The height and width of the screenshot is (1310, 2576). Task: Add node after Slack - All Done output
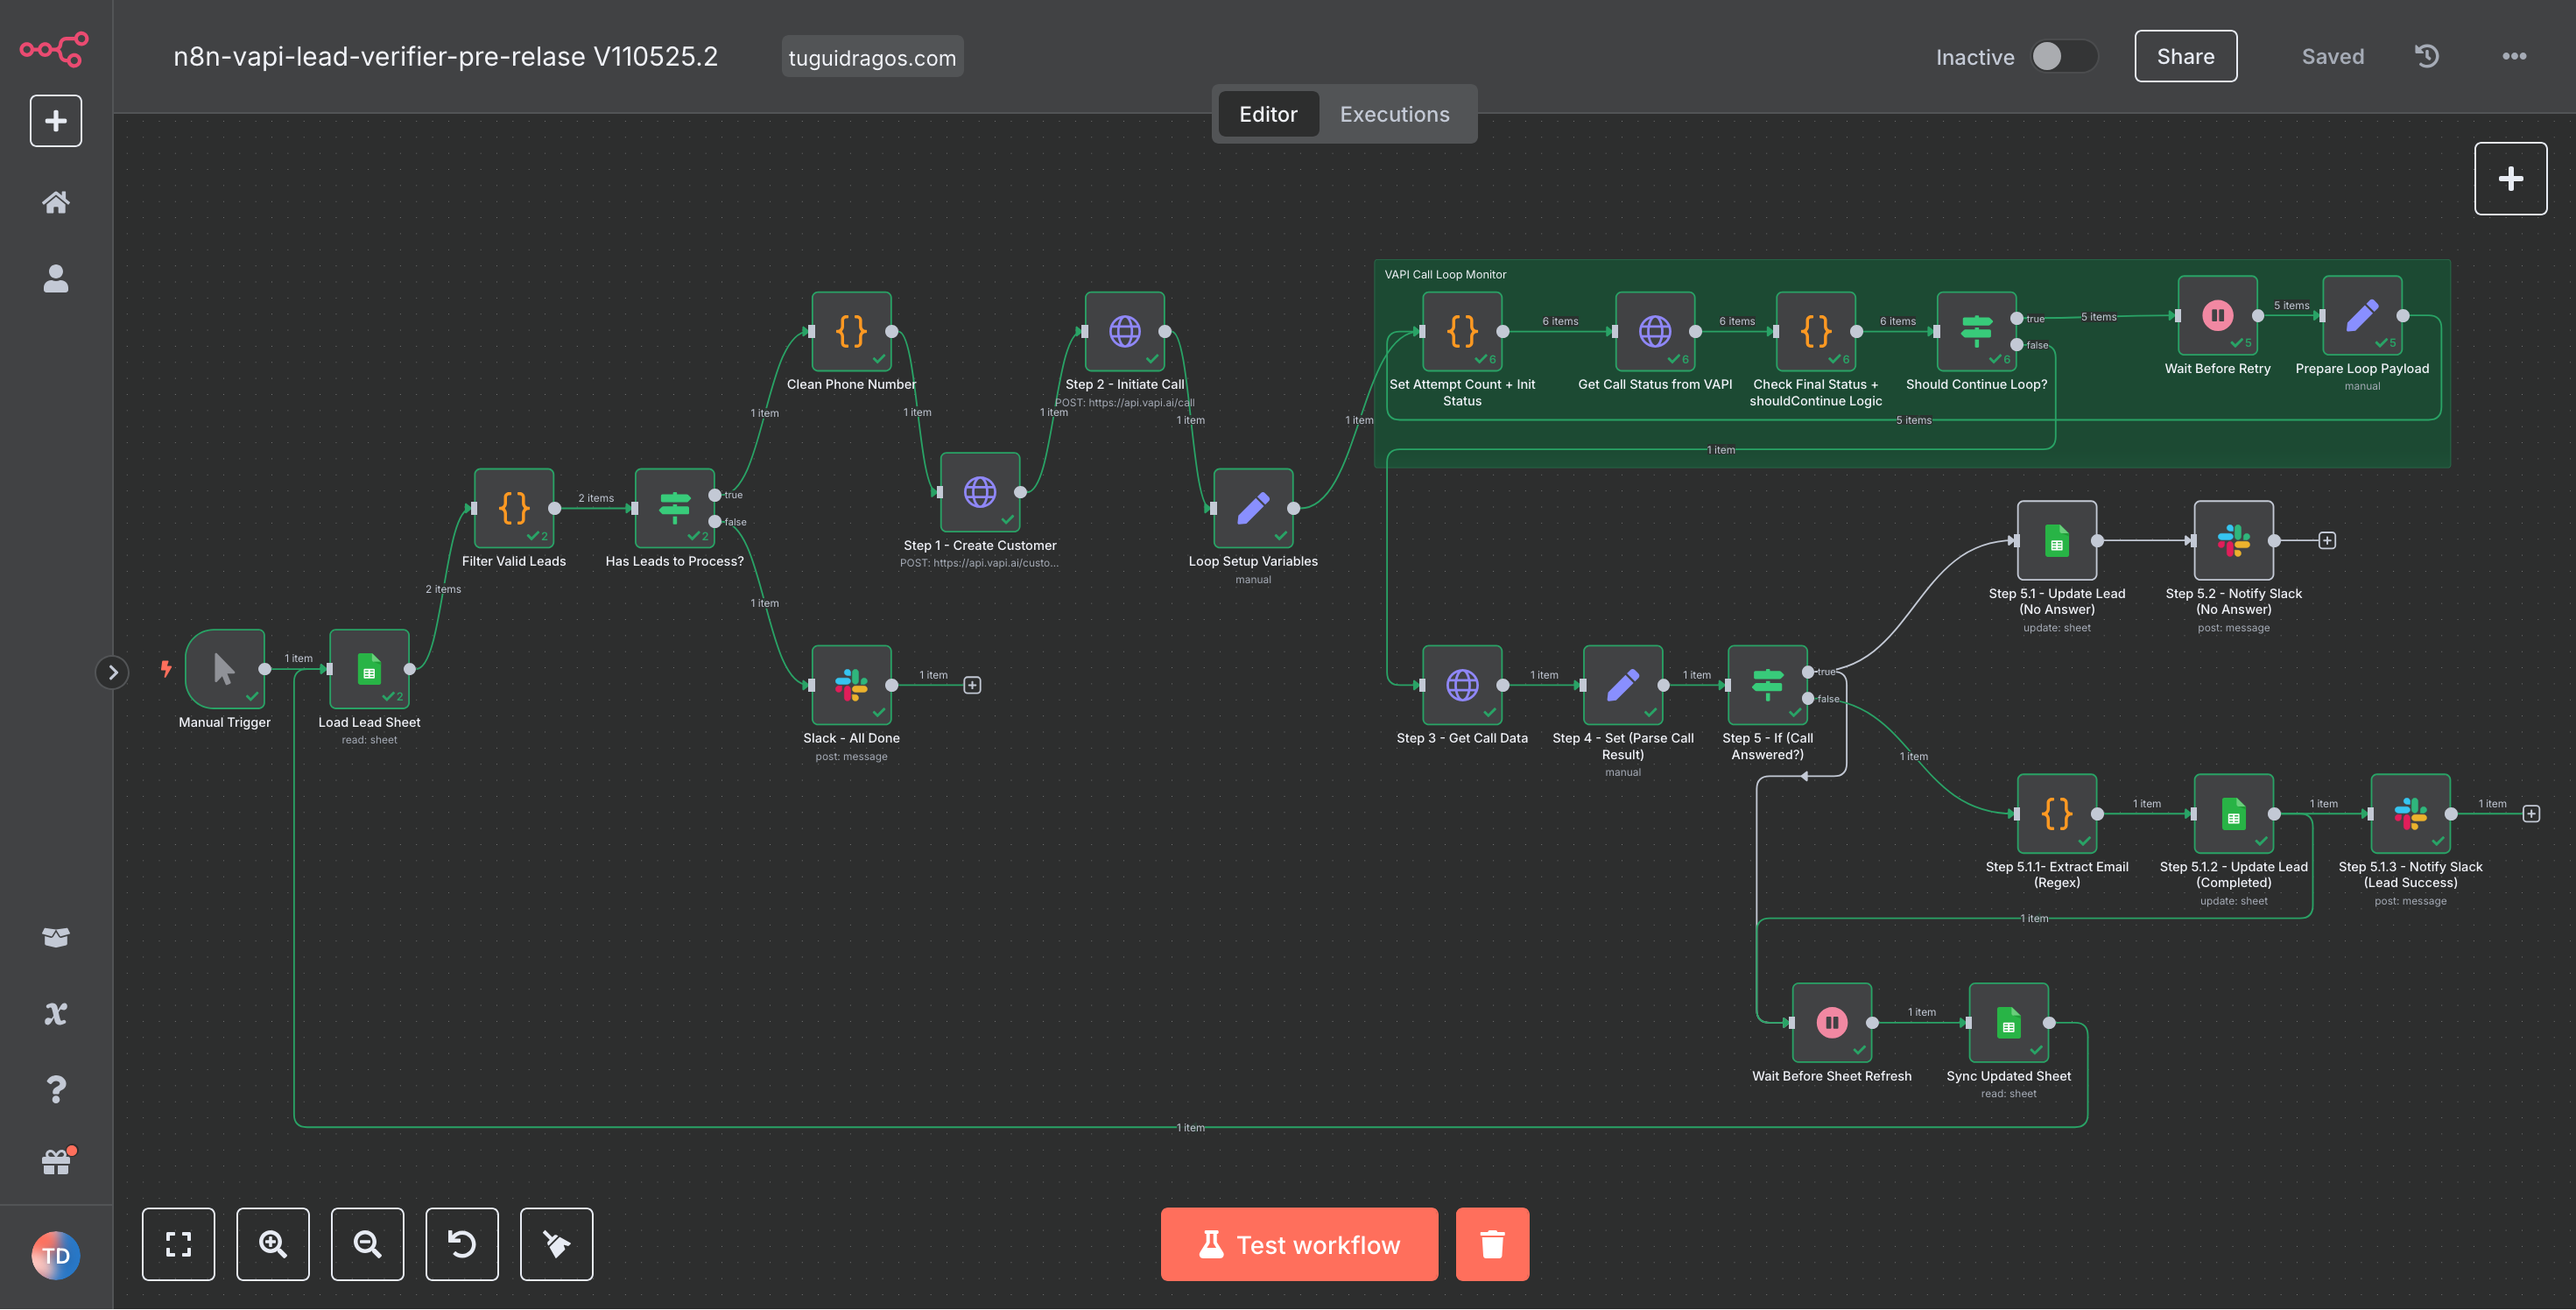(x=972, y=685)
